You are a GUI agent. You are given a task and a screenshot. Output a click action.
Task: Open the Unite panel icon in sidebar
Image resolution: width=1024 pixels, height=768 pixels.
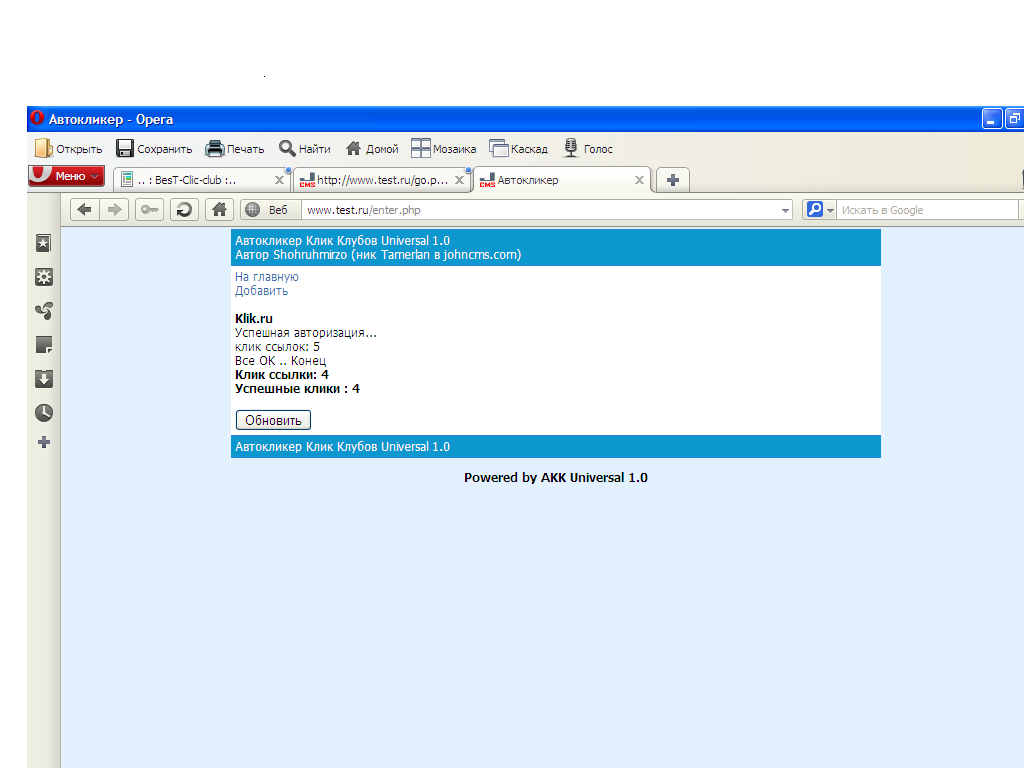coord(44,311)
